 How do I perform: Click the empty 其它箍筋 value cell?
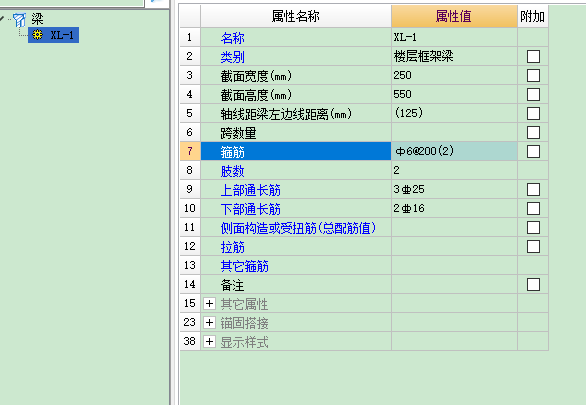tap(454, 266)
